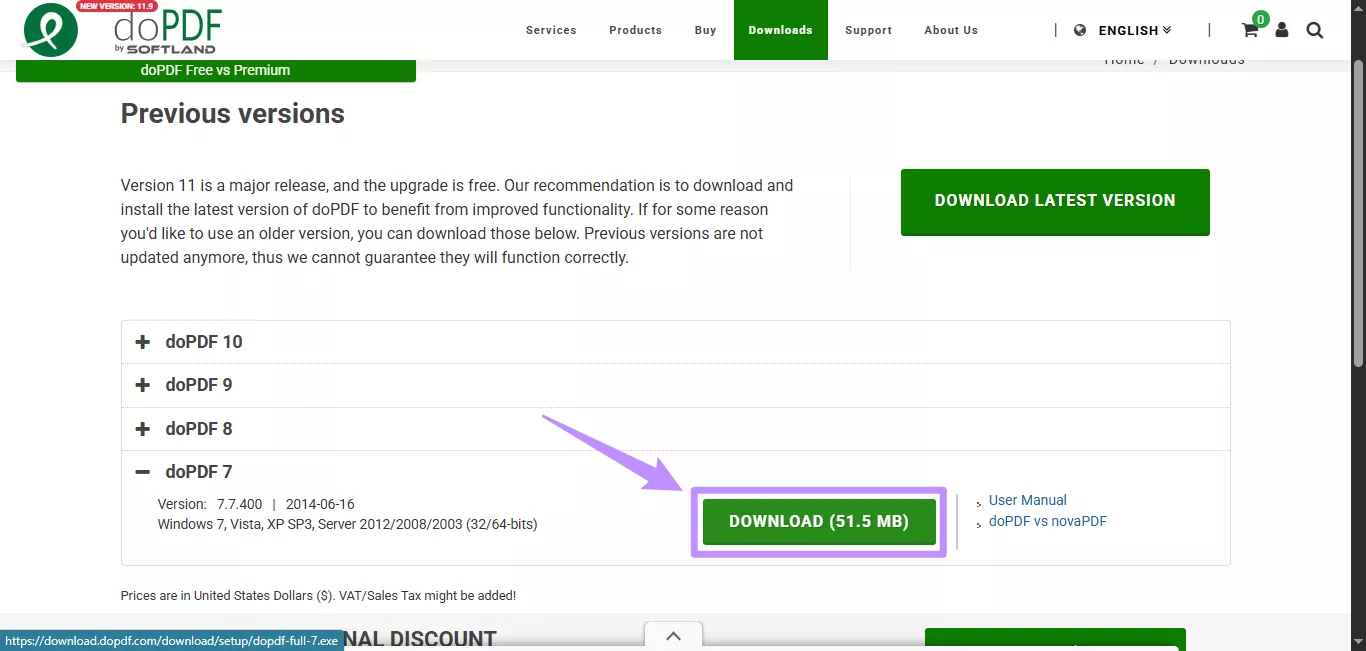The height and width of the screenshot is (651, 1366).
Task: Click the globe language icon
Action: 1080,30
